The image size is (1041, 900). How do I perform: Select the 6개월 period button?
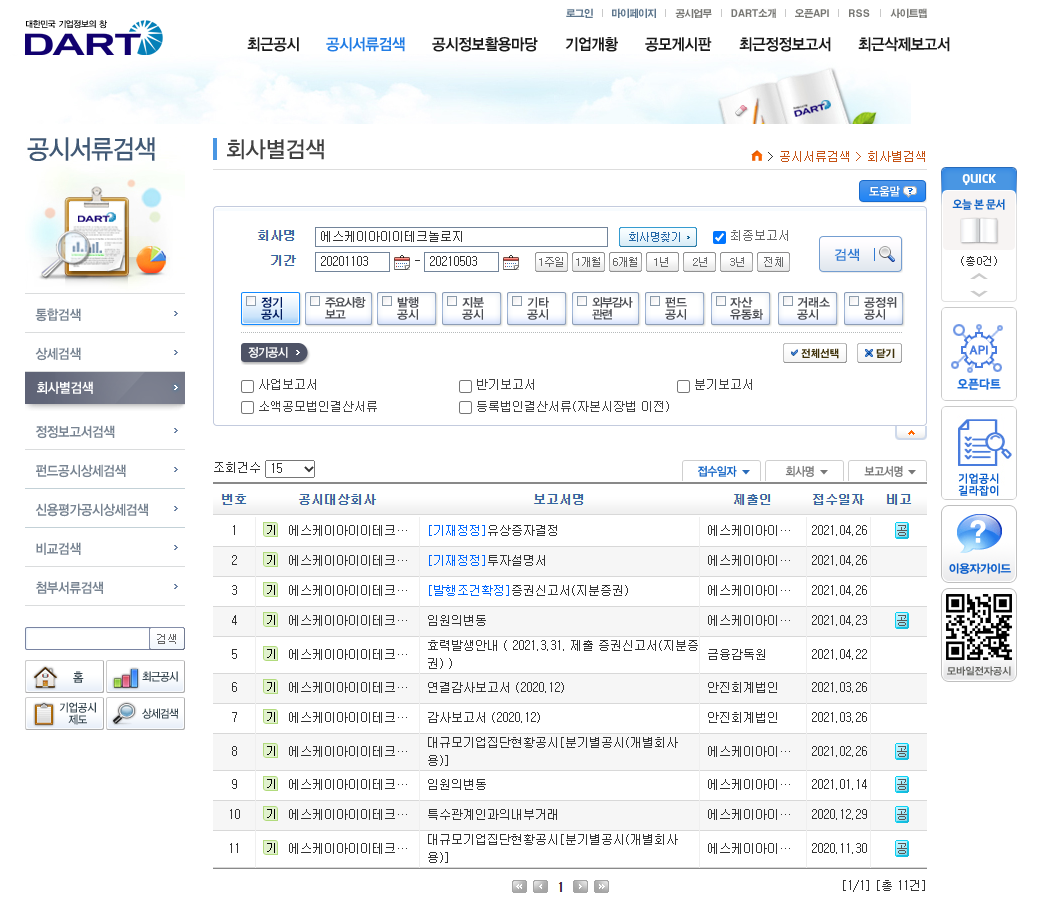point(625,262)
